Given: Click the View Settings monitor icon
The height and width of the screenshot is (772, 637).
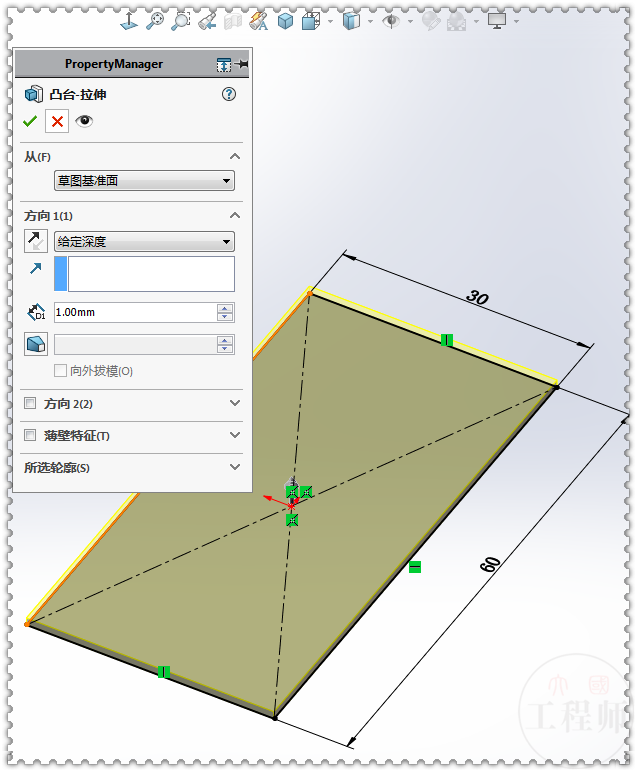Looking at the screenshot, I should point(497,21).
